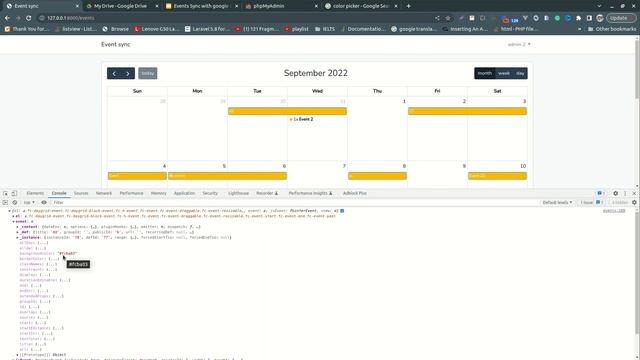Open the Other bookmarks folder

point(611,29)
